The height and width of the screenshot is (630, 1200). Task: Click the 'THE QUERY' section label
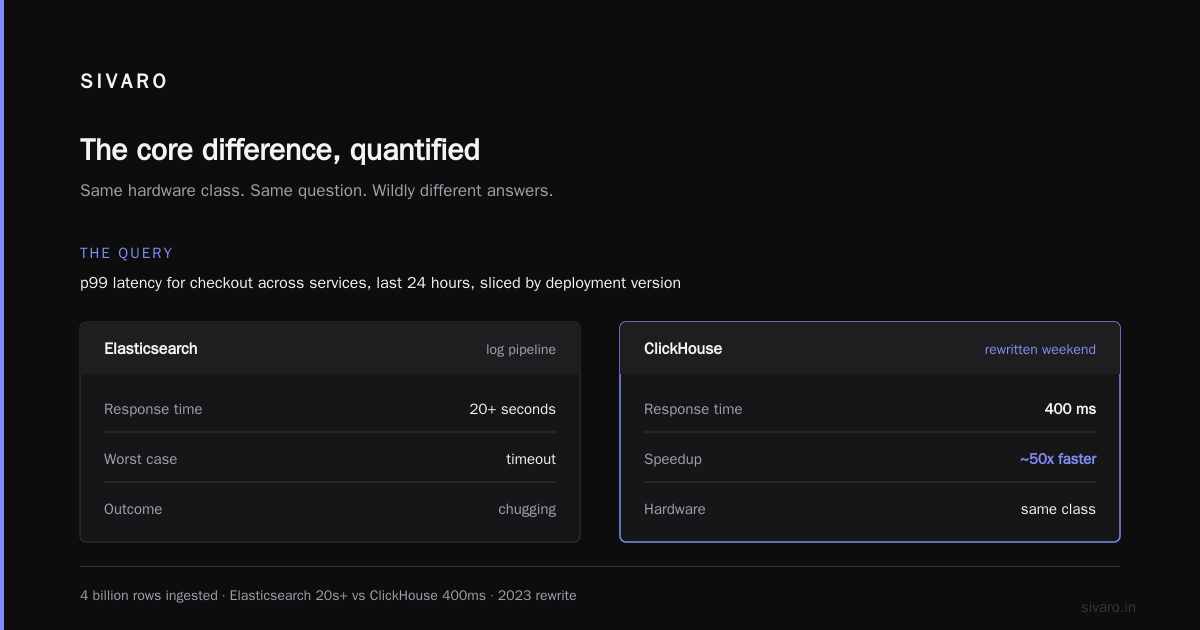click(x=127, y=253)
